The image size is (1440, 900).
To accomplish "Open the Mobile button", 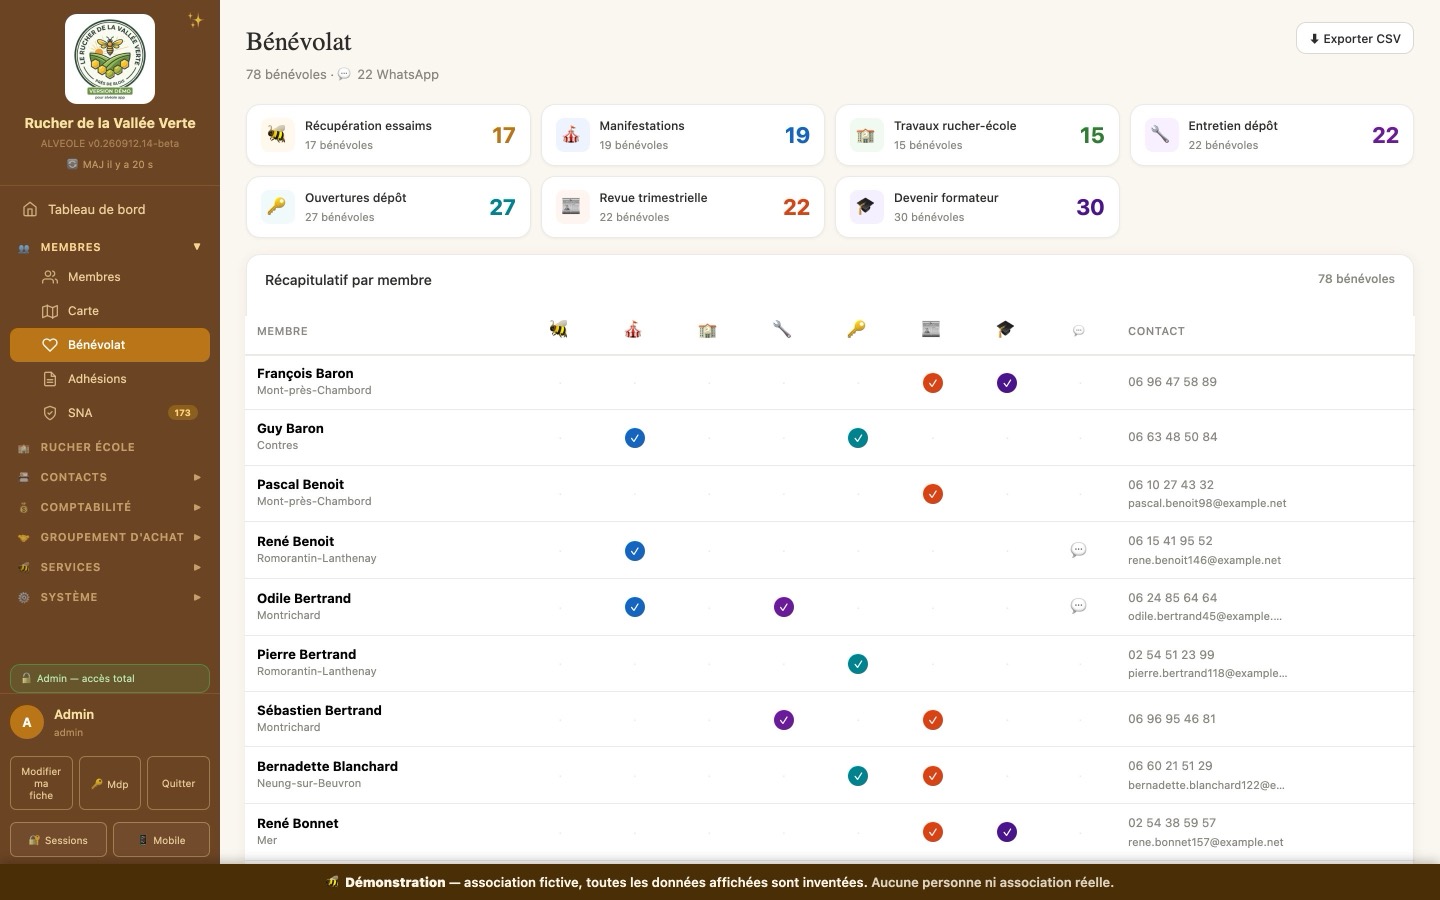I will [161, 840].
